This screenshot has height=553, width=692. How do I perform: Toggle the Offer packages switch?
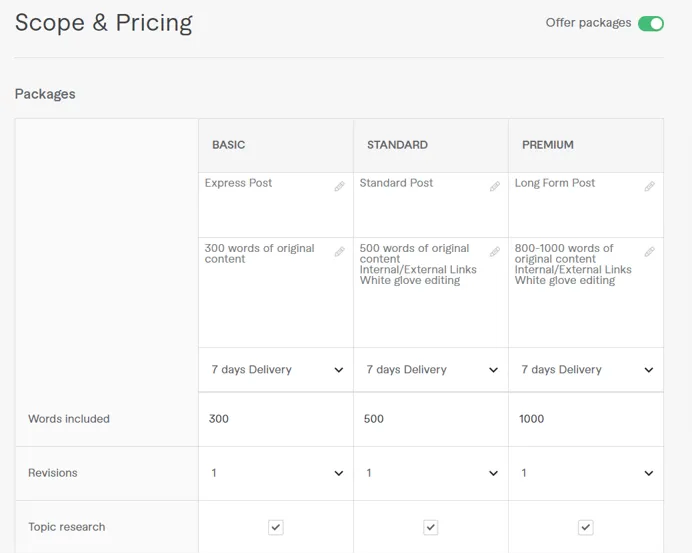[x=651, y=23]
